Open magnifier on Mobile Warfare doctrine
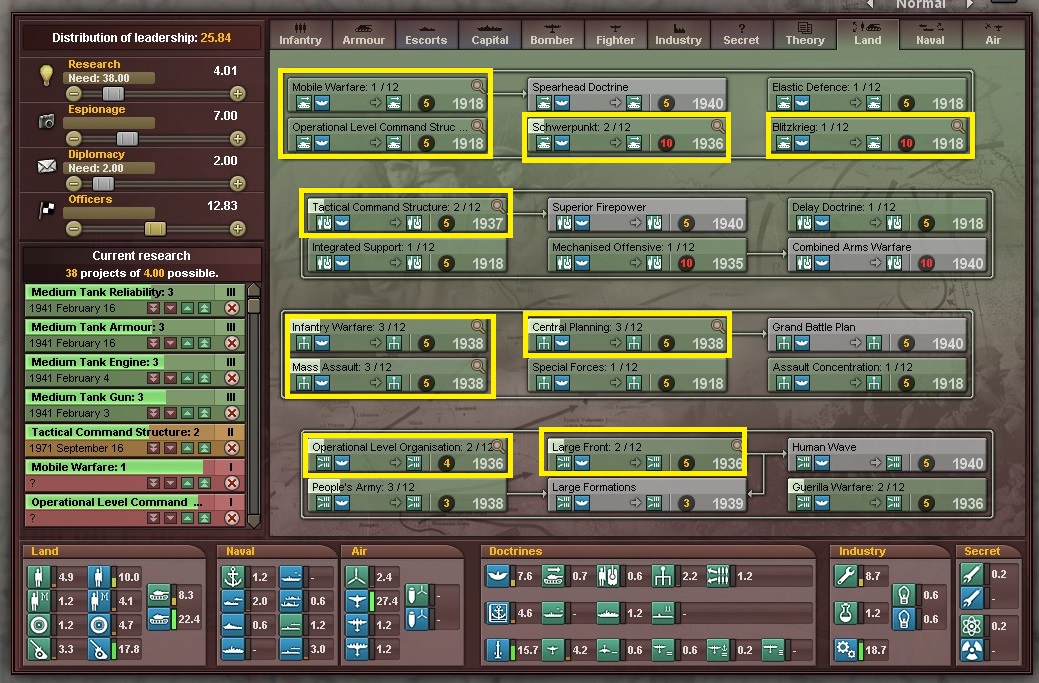 (478, 86)
